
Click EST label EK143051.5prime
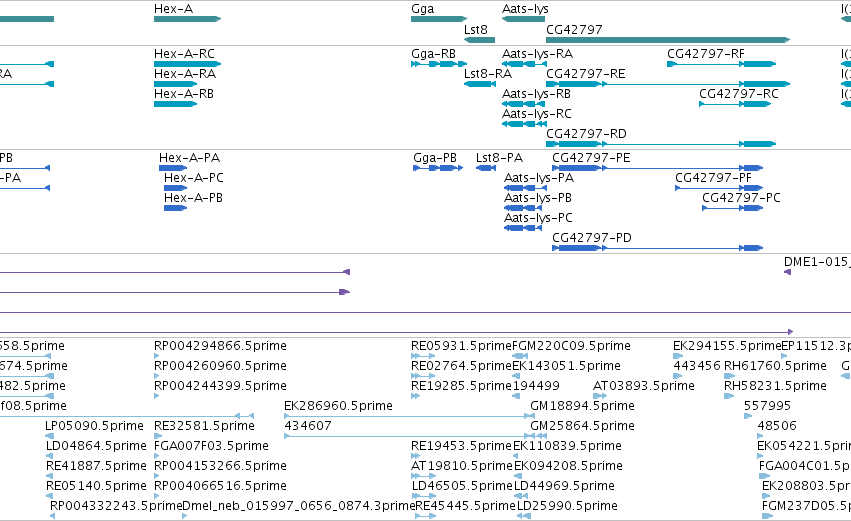click(x=567, y=366)
